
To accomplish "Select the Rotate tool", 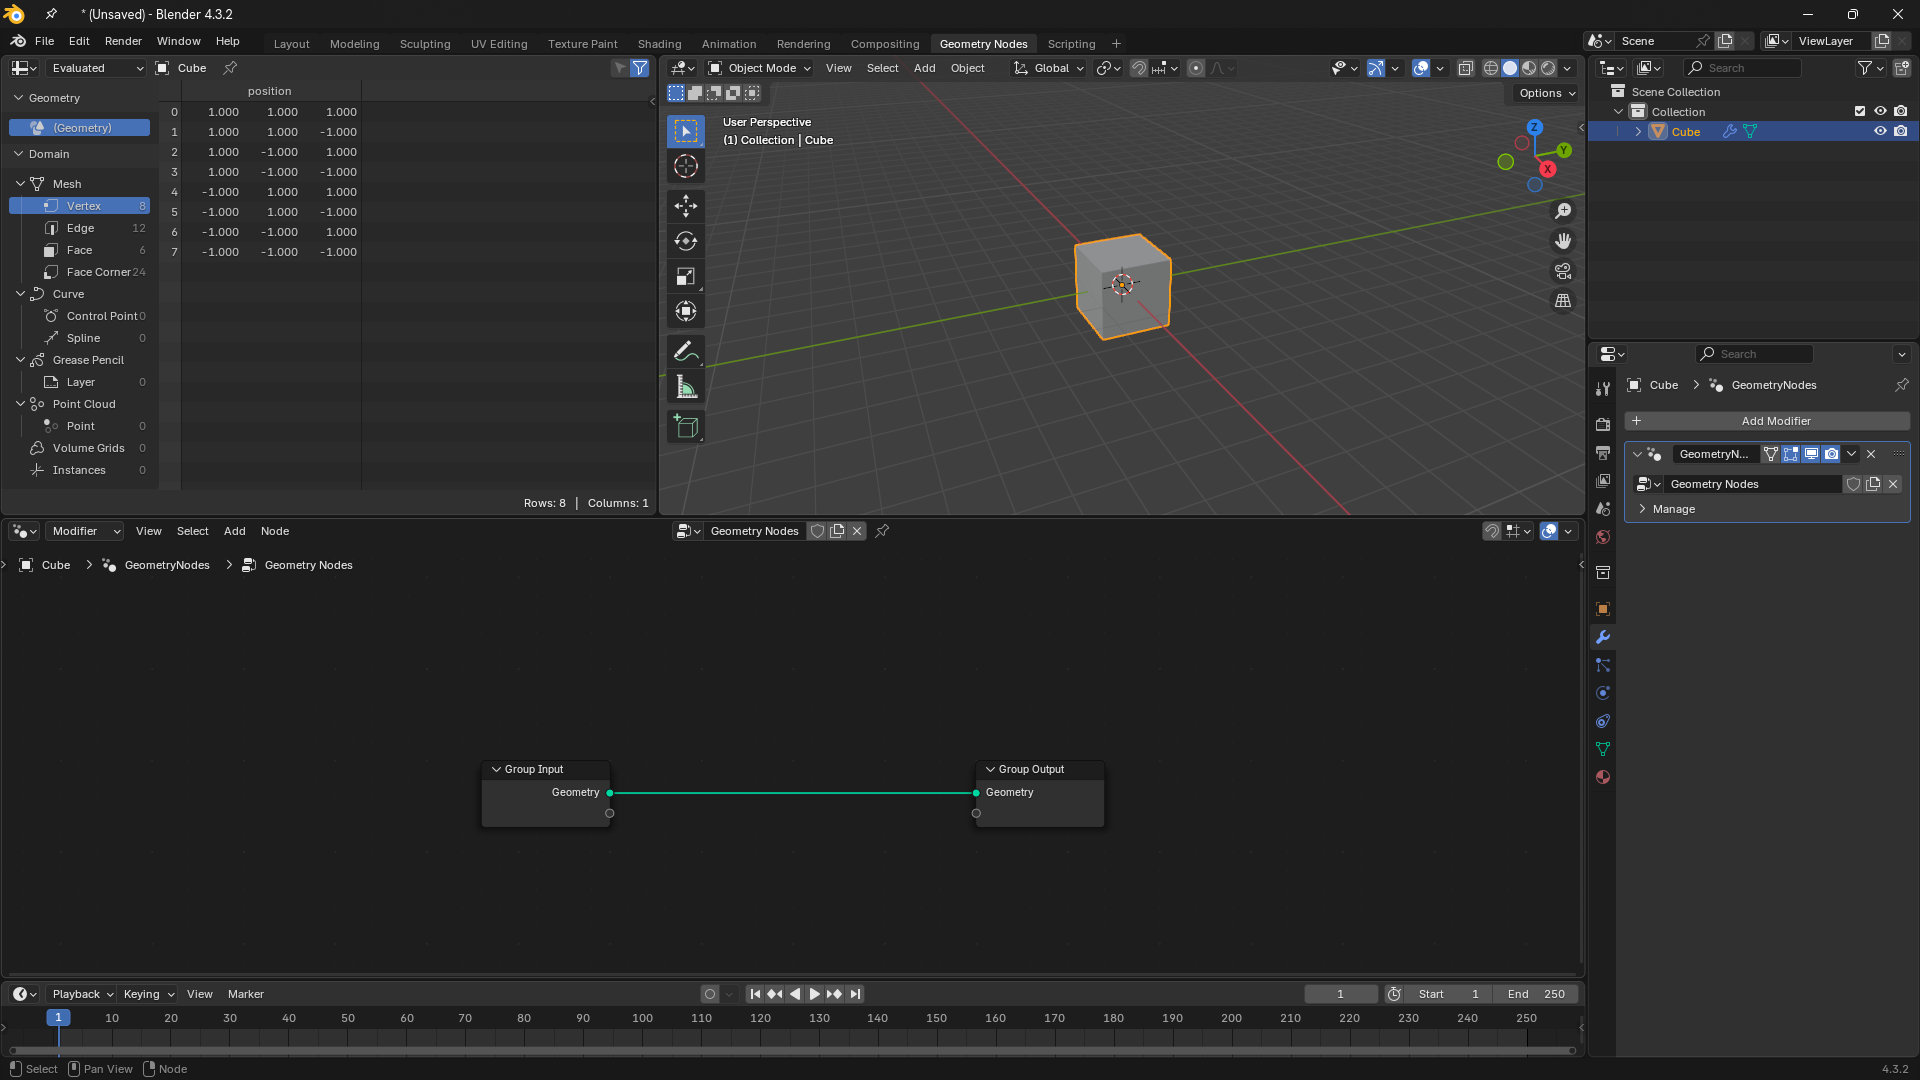I will pyautogui.click(x=686, y=241).
